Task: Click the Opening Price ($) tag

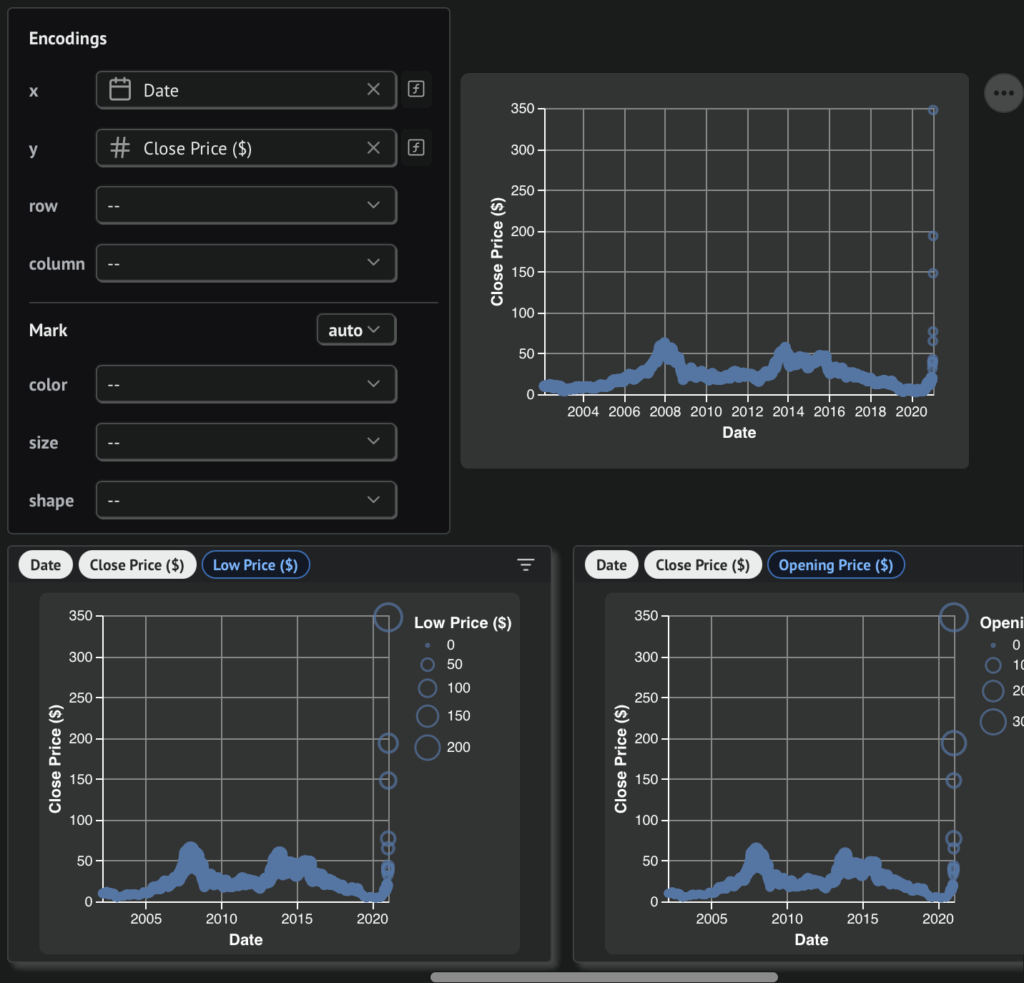Action: pos(835,565)
